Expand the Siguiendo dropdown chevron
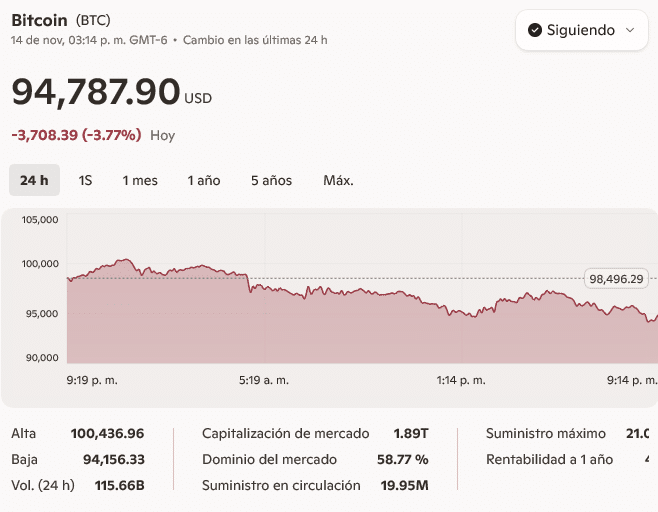The width and height of the screenshot is (658, 512). pos(630,30)
